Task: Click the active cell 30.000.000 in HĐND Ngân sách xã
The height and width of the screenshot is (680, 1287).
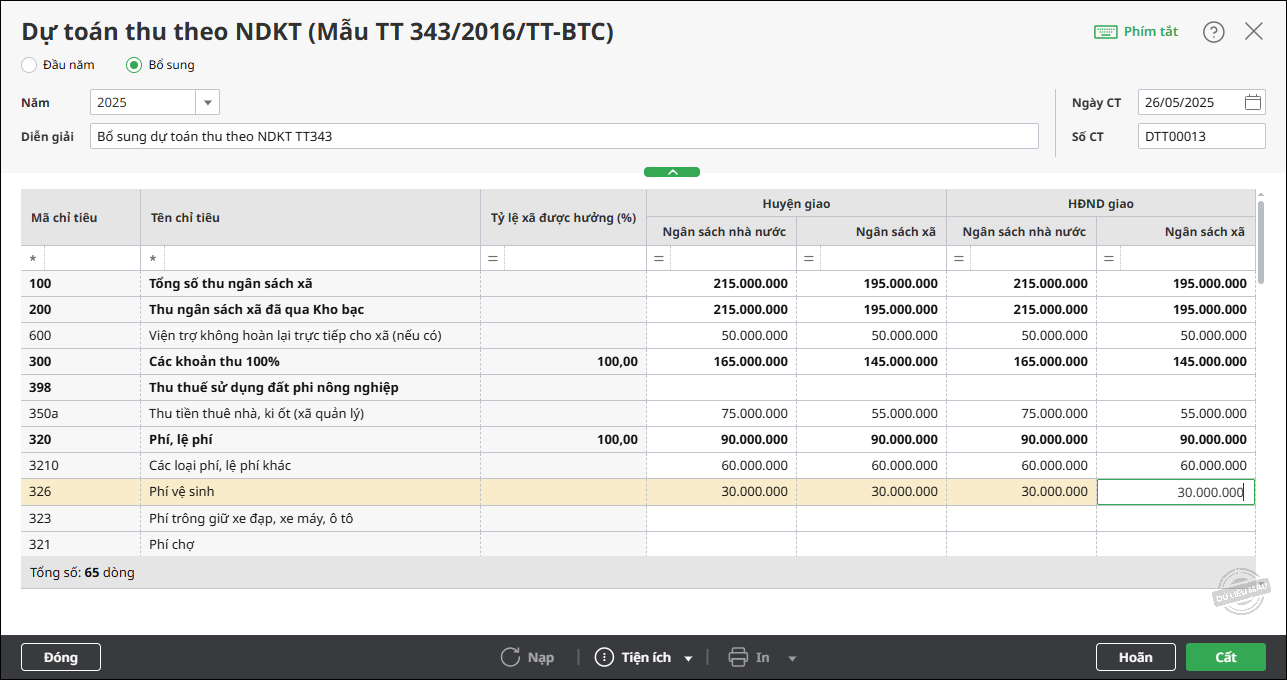Action: (1176, 492)
